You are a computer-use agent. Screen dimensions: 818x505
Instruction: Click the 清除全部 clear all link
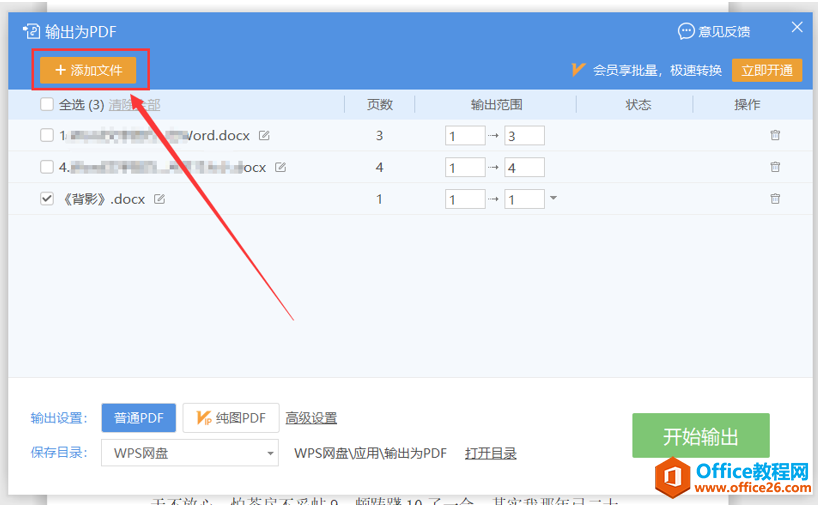135,105
